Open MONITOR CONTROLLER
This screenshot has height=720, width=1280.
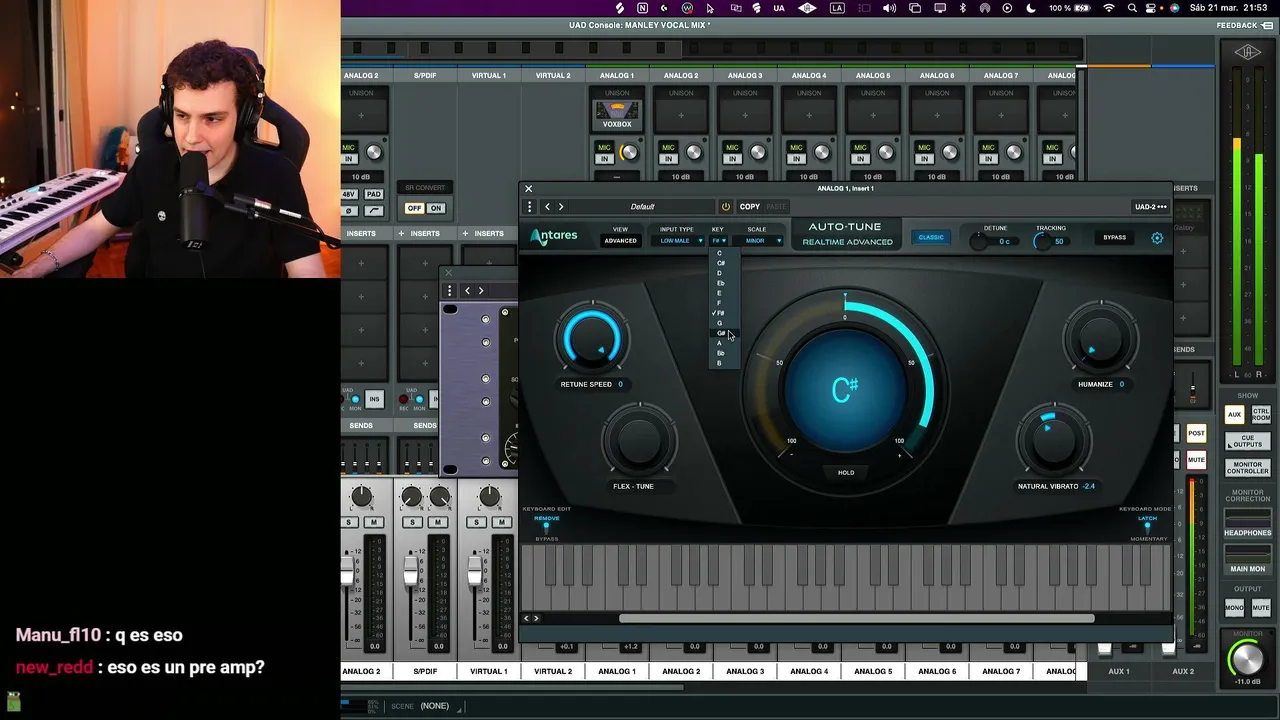tap(1248, 467)
